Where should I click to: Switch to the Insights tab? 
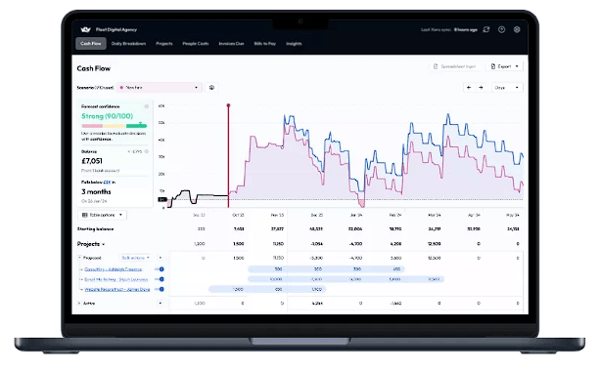coord(294,44)
